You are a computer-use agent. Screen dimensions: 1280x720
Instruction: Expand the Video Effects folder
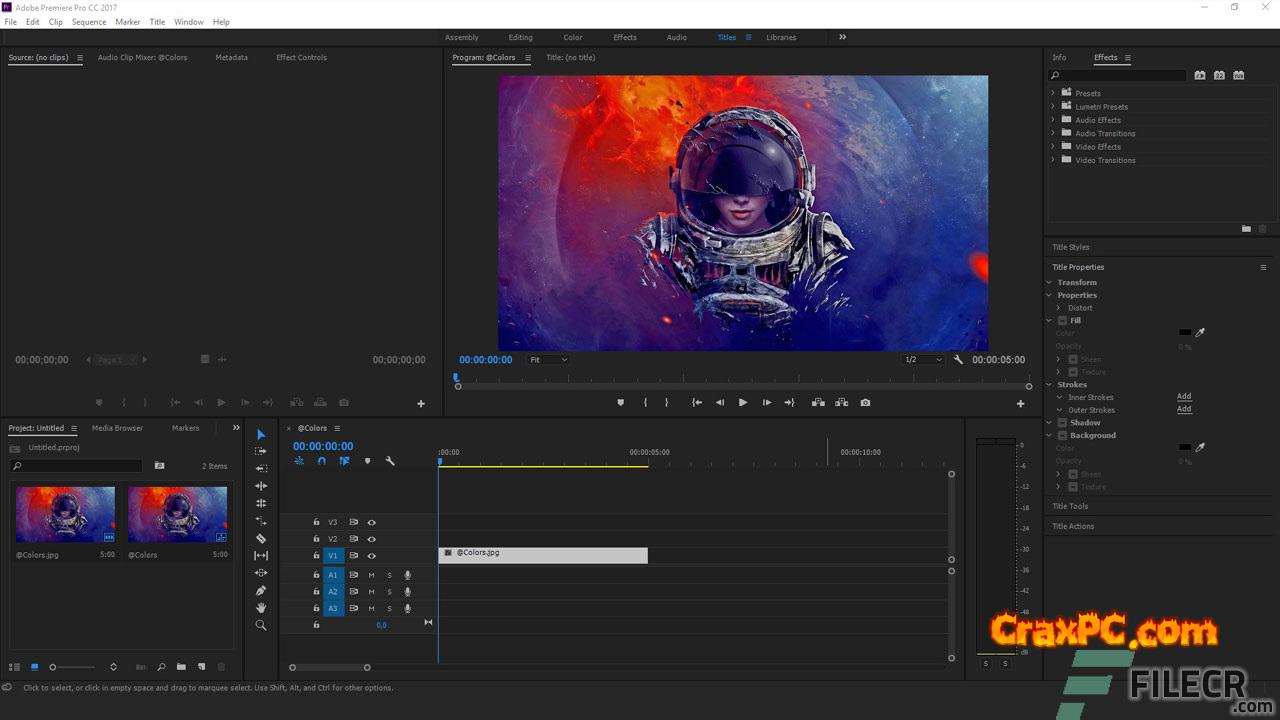click(x=1053, y=147)
